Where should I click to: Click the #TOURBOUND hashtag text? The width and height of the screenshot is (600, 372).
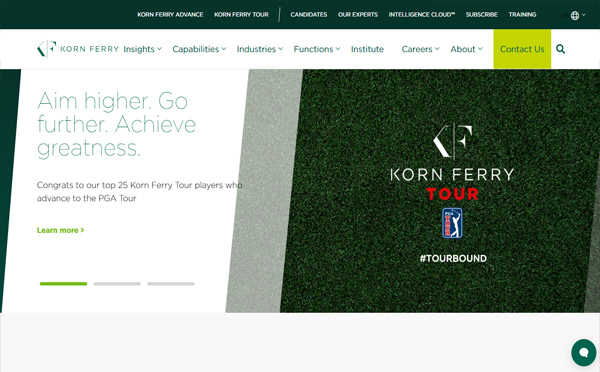coord(453,258)
